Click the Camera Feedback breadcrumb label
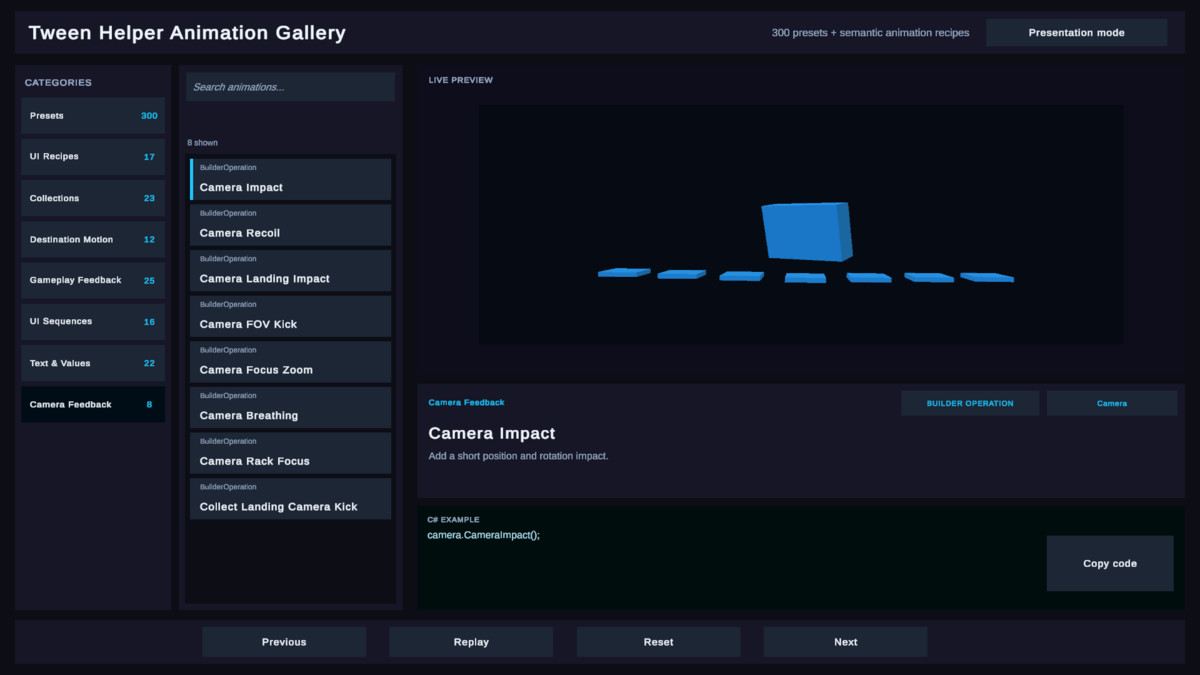1200x675 pixels. [466, 402]
